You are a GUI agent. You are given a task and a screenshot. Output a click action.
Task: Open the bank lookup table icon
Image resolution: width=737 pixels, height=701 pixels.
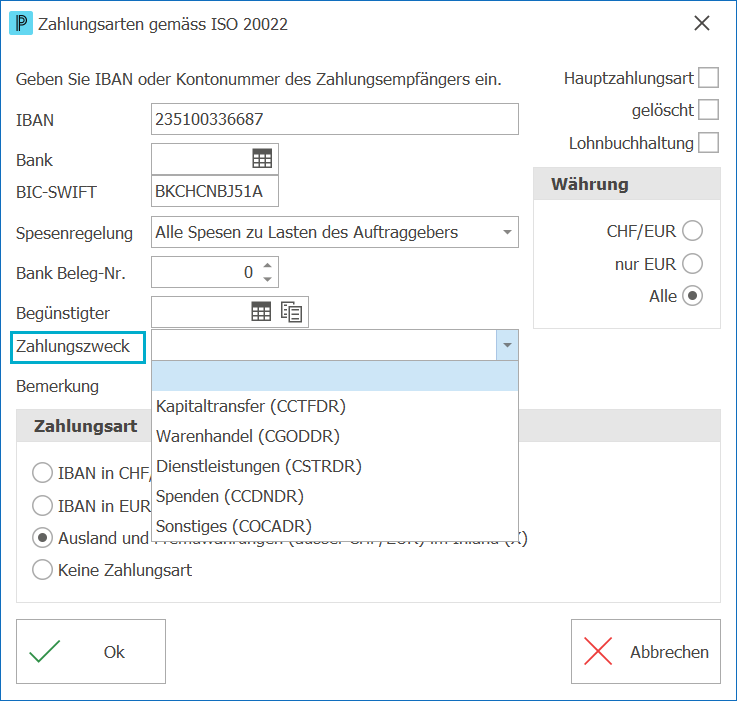click(262, 159)
